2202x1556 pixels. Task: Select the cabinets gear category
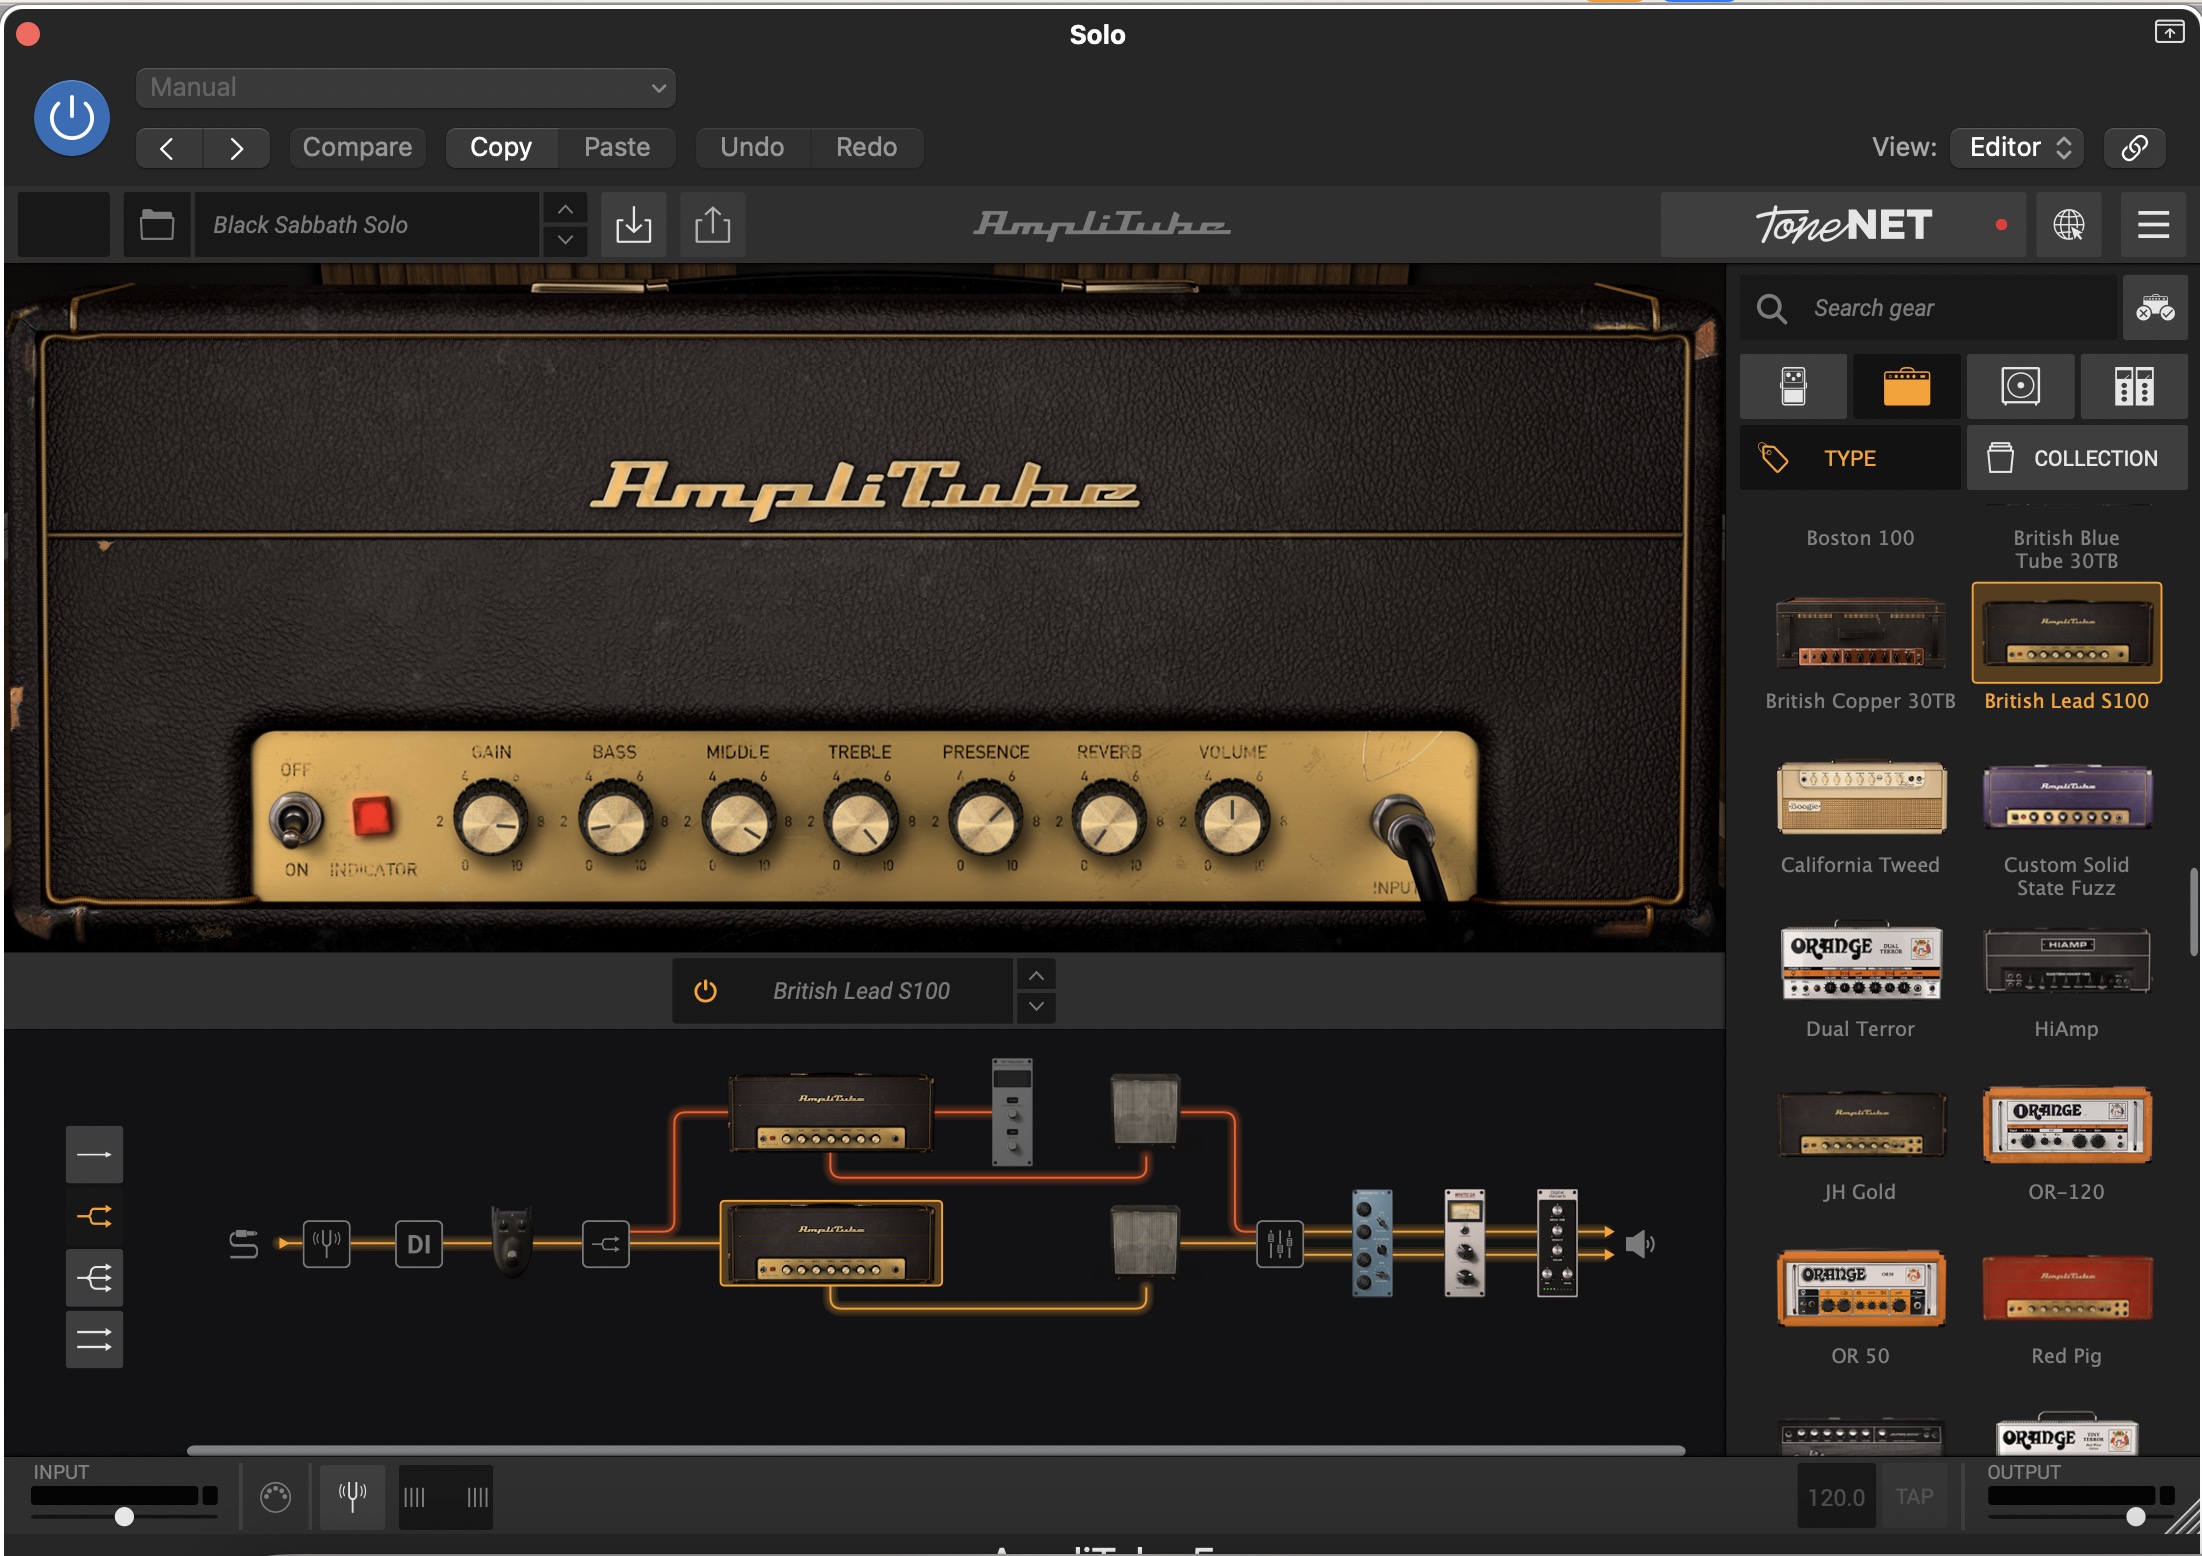2020,386
